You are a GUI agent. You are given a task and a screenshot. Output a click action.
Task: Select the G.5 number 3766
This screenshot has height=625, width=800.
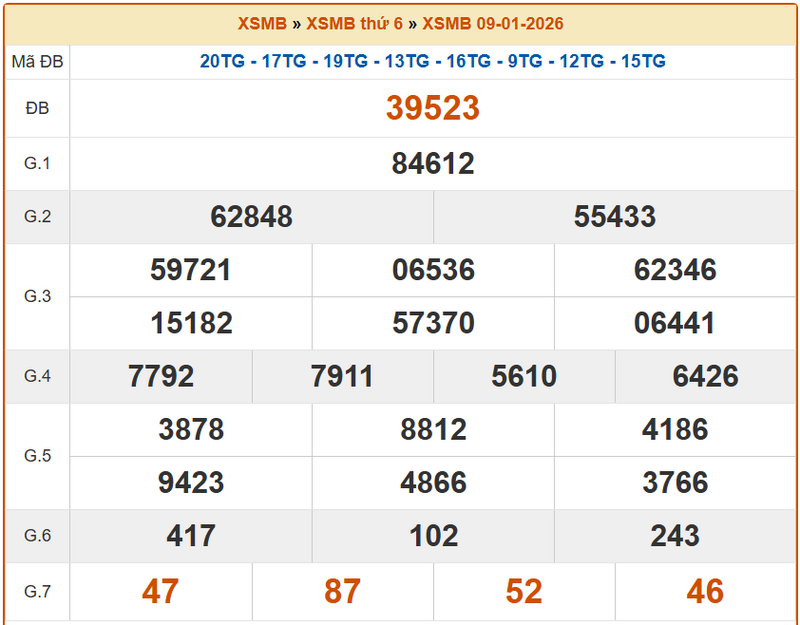[675, 483]
